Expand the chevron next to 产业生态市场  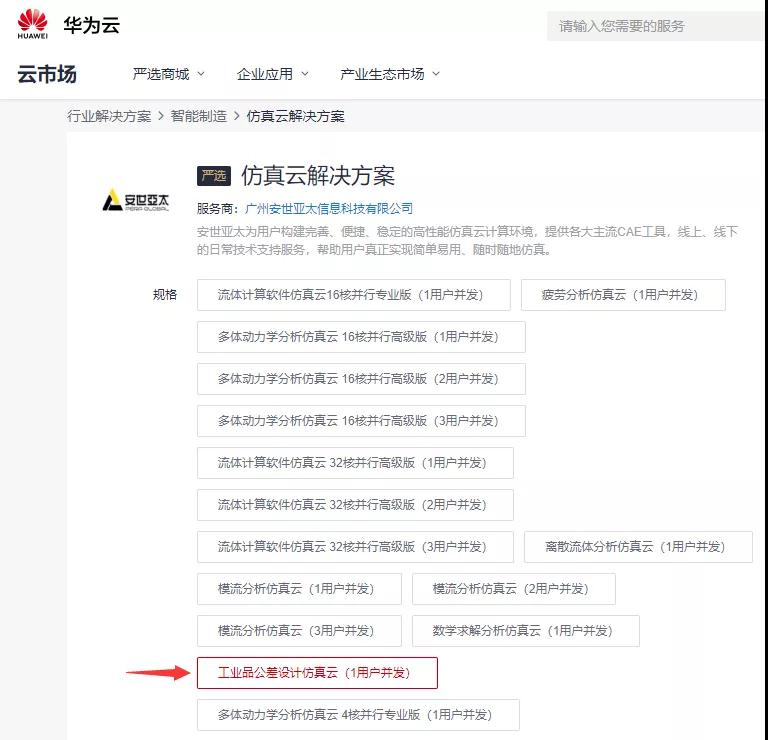(x=436, y=74)
